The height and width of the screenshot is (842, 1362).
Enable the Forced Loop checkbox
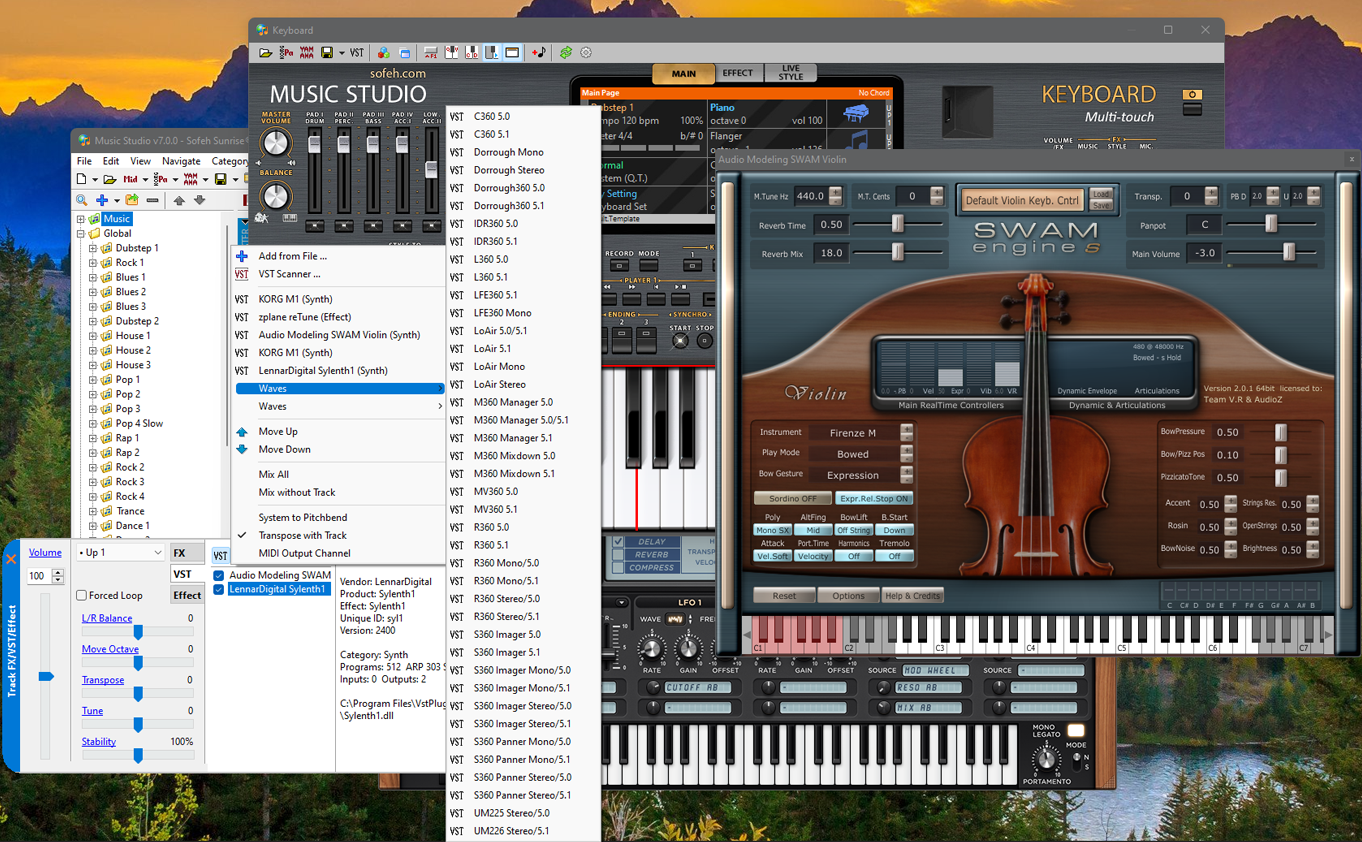(82, 596)
